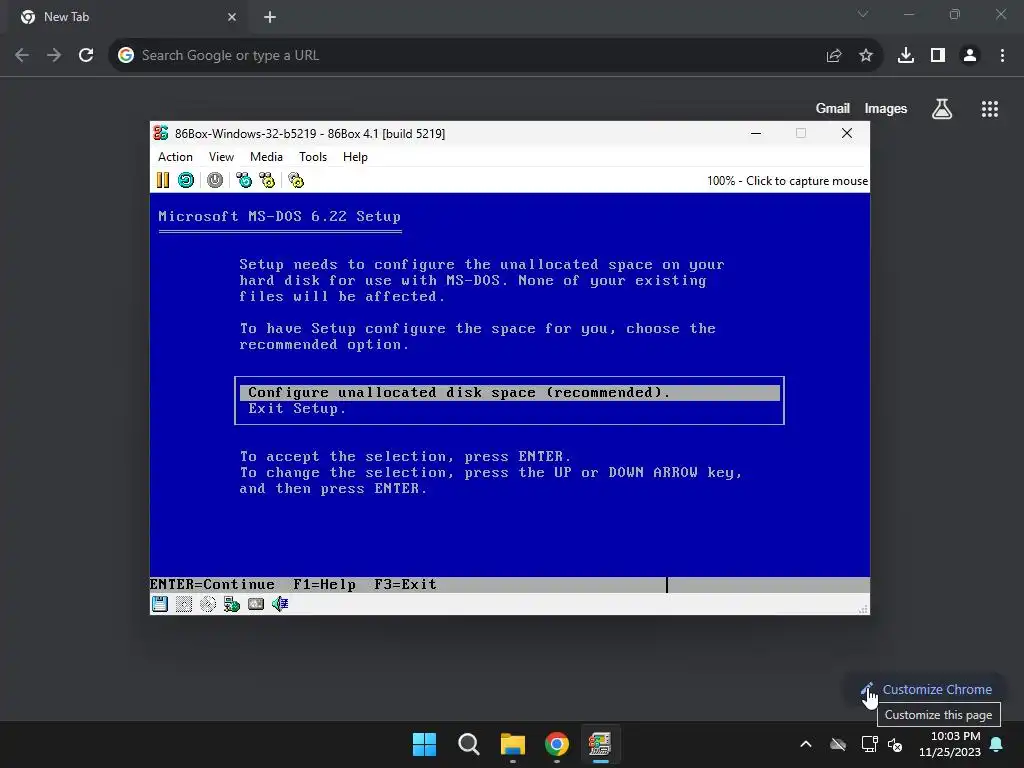Click the ACPI shutdown power icon
The image size is (1024, 768).
pos(215,180)
